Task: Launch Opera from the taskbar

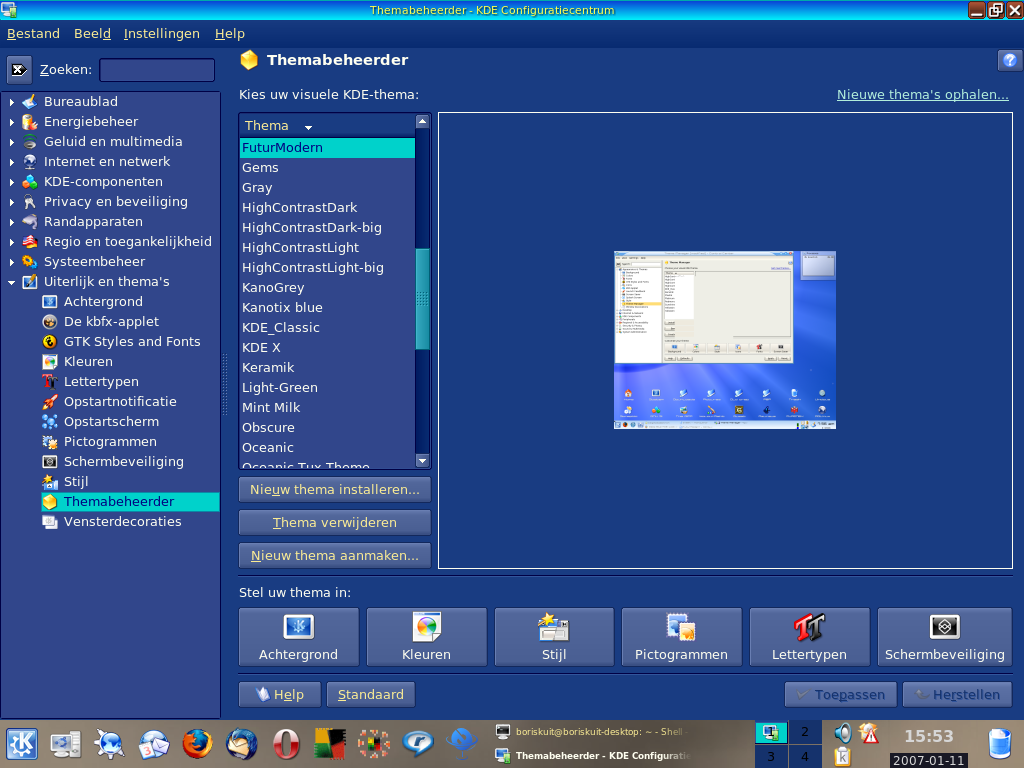Action: [285, 744]
